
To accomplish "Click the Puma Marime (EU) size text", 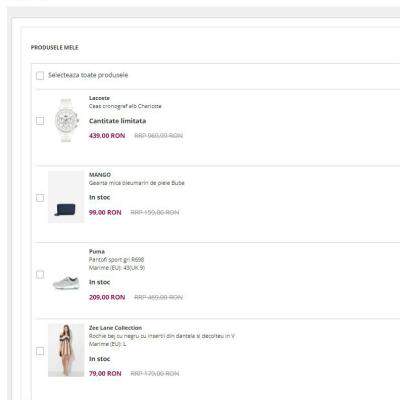I will (x=117, y=268).
